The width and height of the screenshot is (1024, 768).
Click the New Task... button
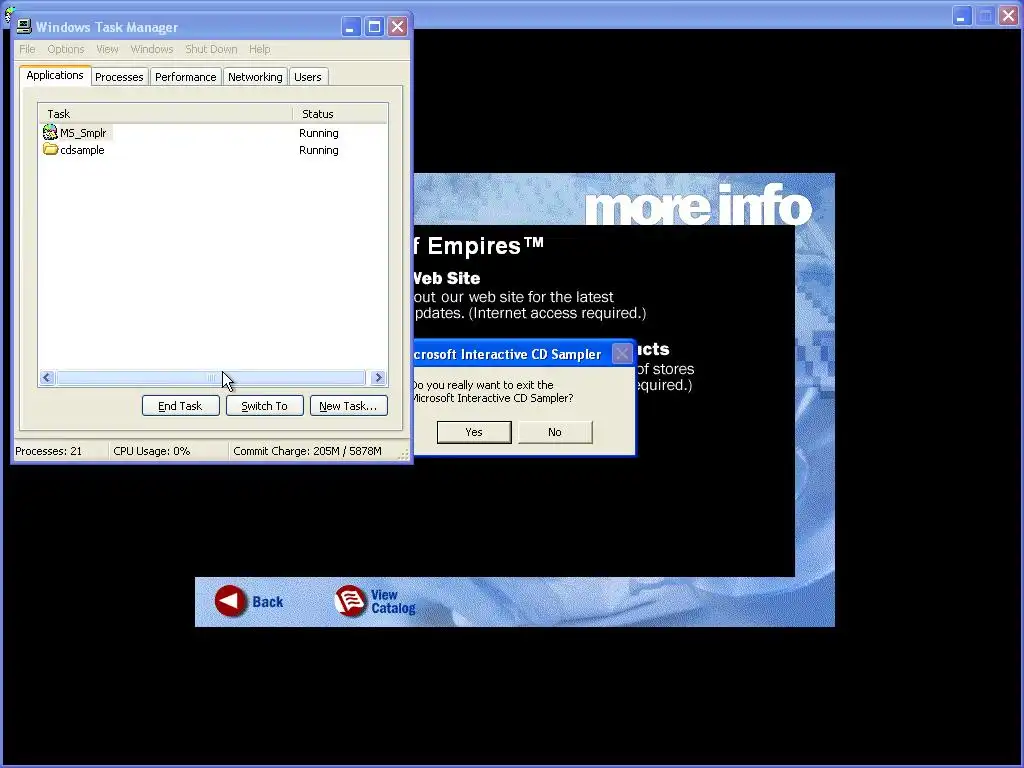(348, 406)
